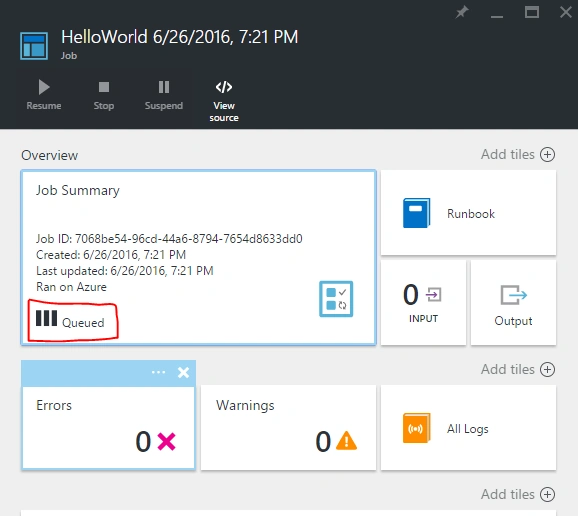Click the Job Summary checklist icon

(x=336, y=299)
